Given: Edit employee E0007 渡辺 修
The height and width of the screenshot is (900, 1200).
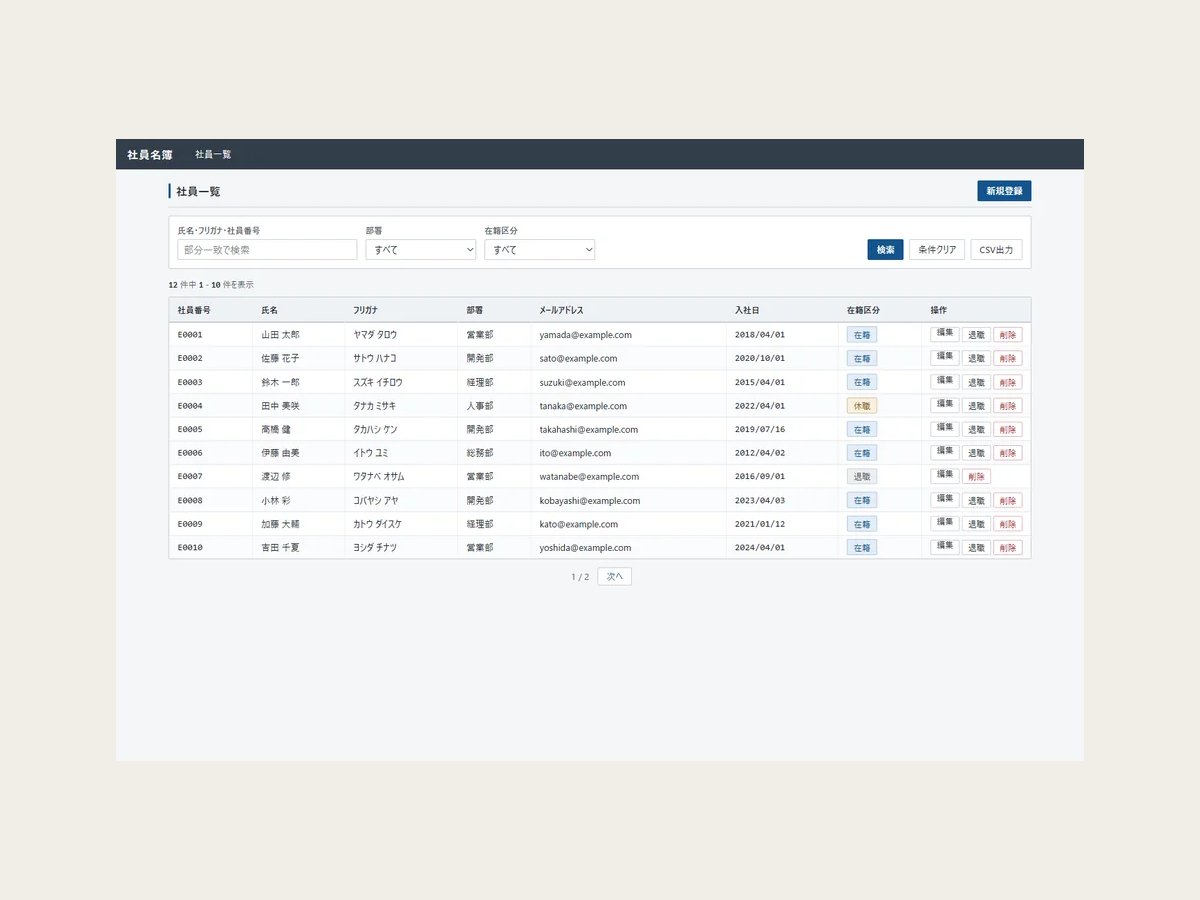Looking at the screenshot, I should click(945, 476).
